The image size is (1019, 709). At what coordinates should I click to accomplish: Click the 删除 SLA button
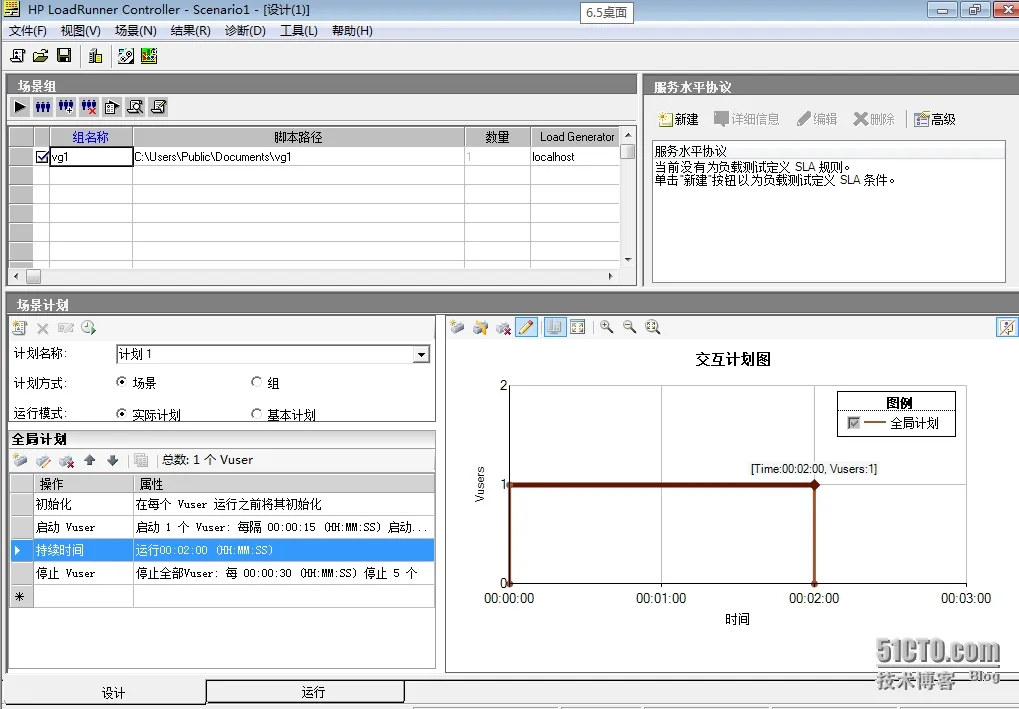(874, 119)
